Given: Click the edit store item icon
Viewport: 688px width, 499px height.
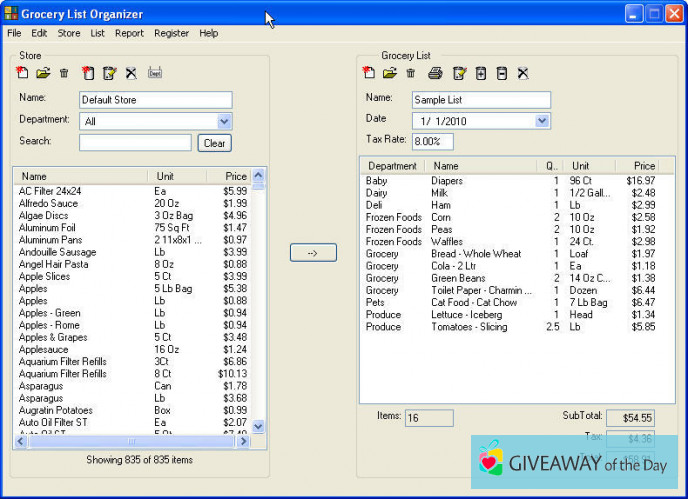Looking at the screenshot, I should (110, 73).
